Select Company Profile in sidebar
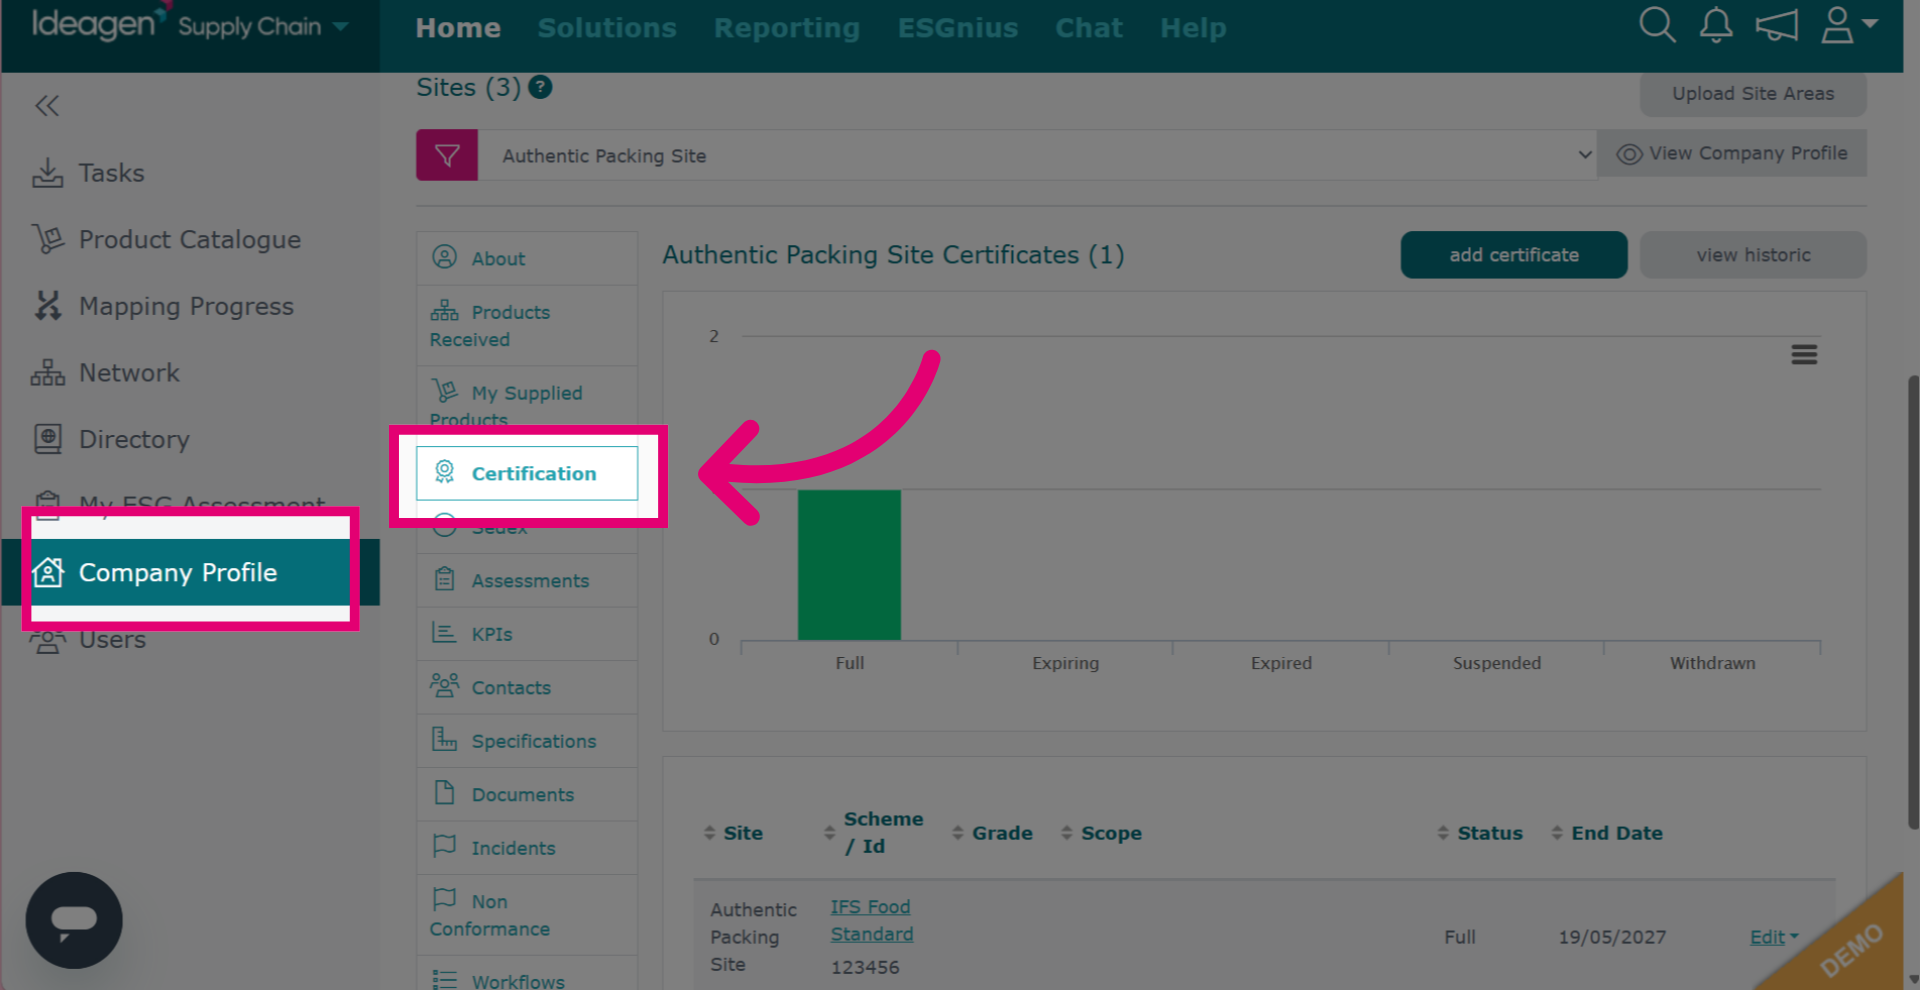The image size is (1920, 990). [190, 572]
